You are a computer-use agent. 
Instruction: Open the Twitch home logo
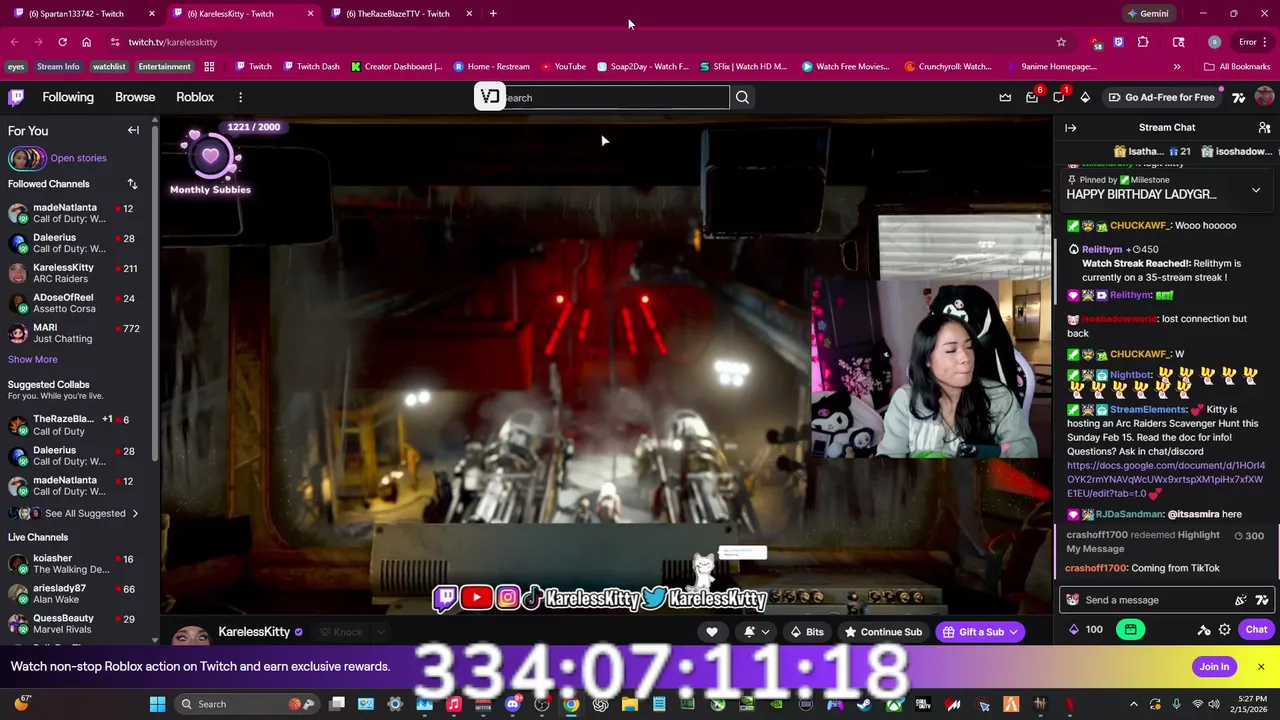(x=16, y=97)
